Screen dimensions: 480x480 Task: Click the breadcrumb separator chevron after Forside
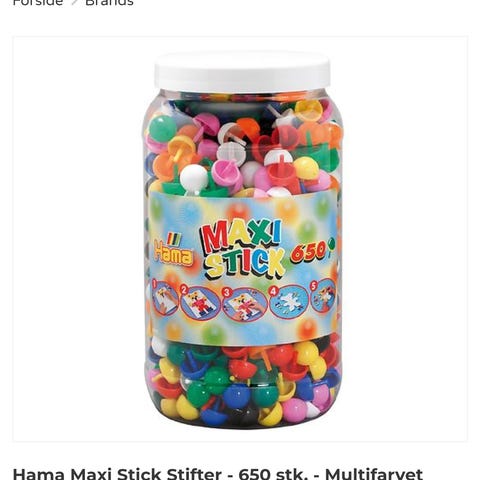point(74,3)
